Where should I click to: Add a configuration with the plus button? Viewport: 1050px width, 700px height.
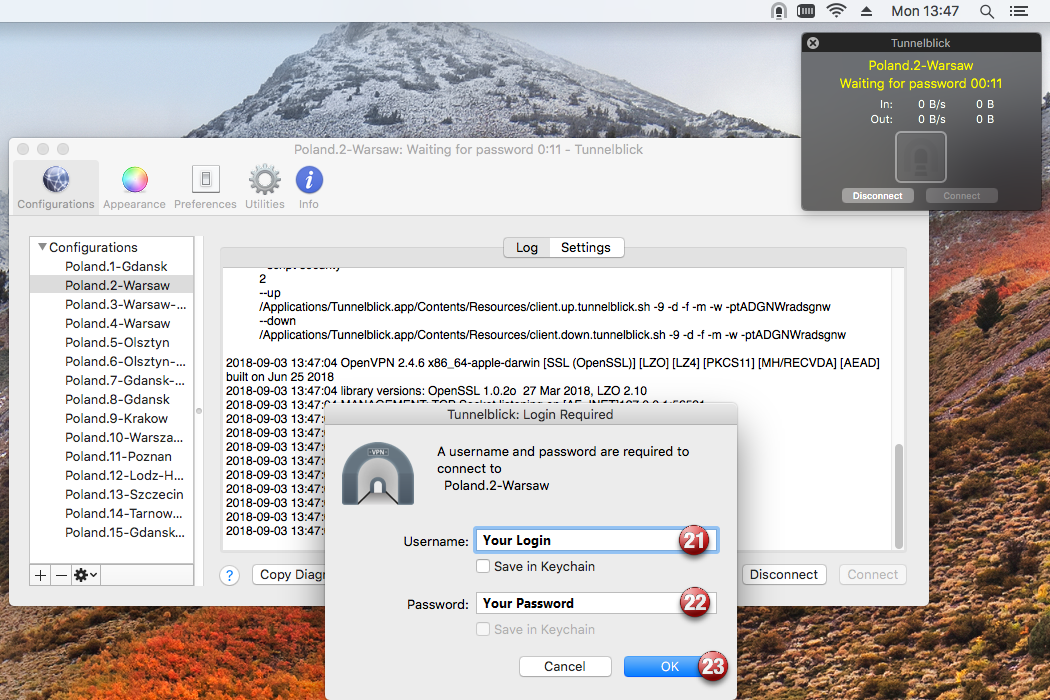pos(40,575)
